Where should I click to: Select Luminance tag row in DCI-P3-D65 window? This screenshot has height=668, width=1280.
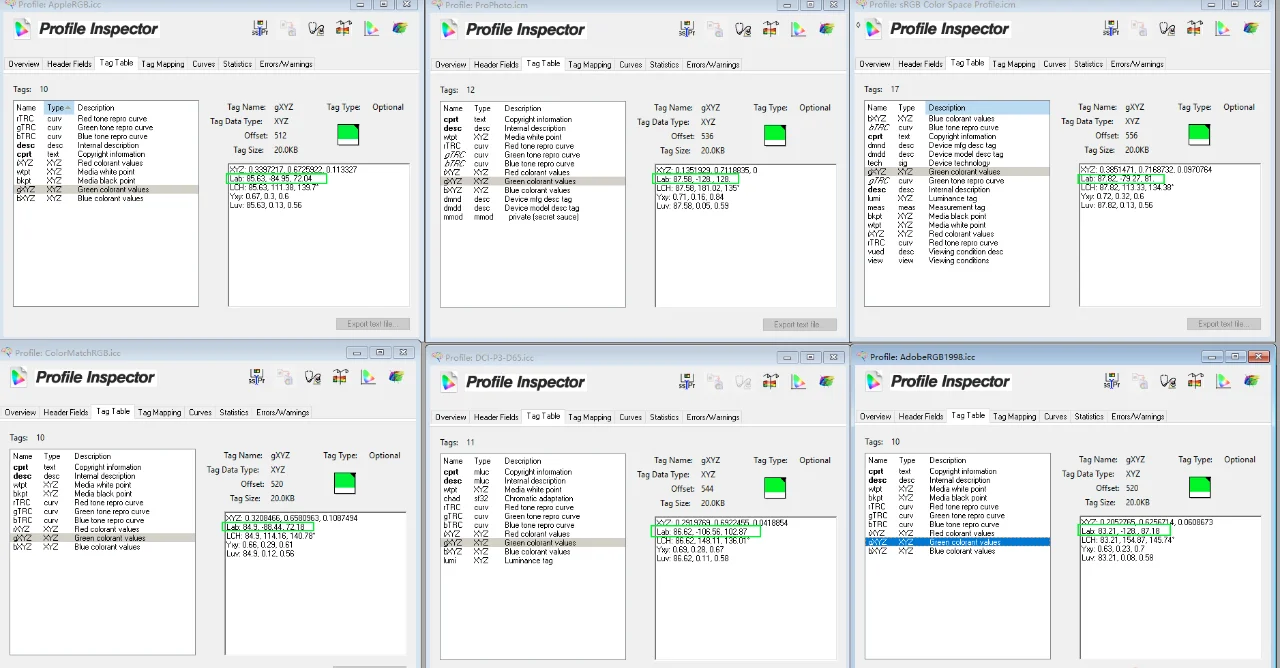[x=532, y=560]
